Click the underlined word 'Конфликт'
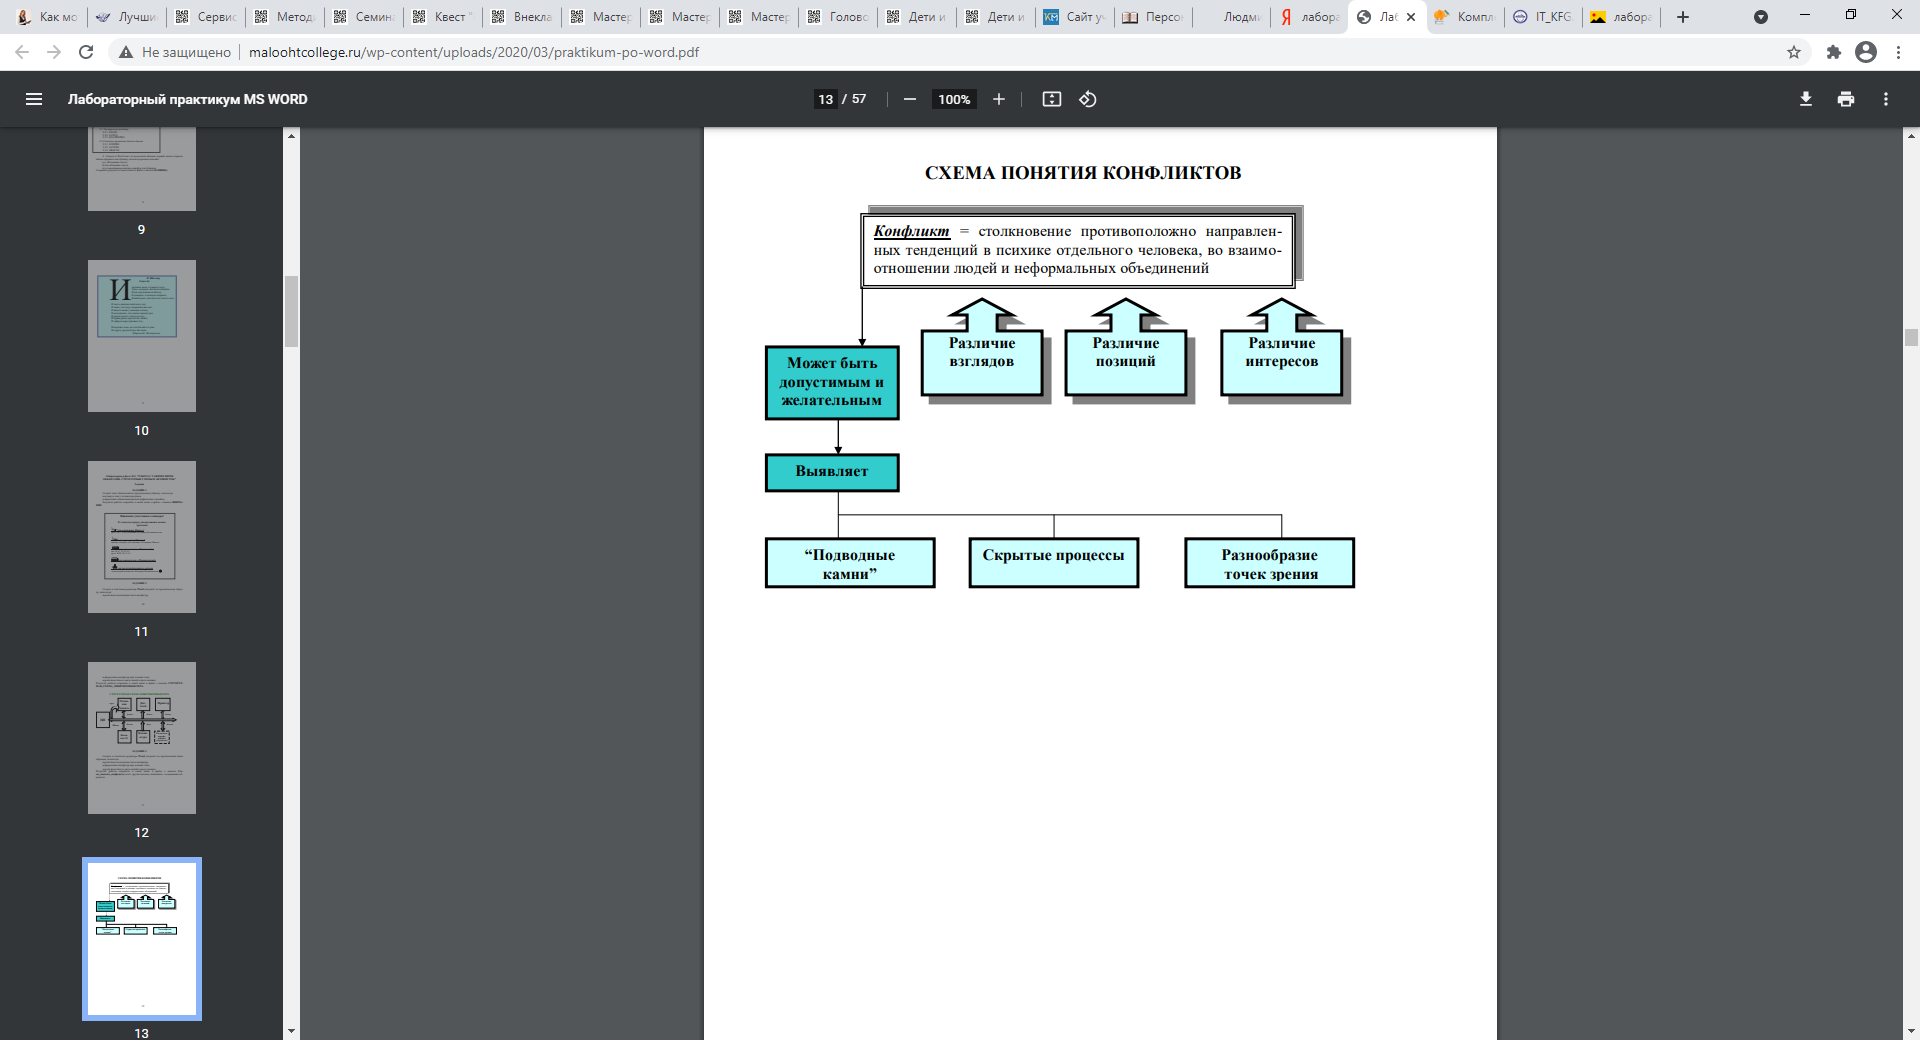 911,231
